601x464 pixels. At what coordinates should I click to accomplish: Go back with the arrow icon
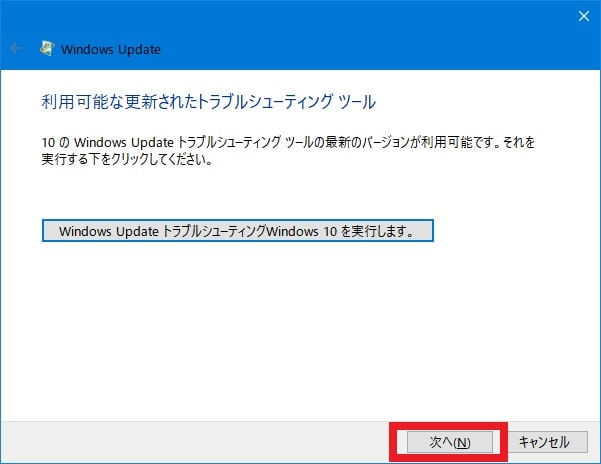pyautogui.click(x=16, y=48)
